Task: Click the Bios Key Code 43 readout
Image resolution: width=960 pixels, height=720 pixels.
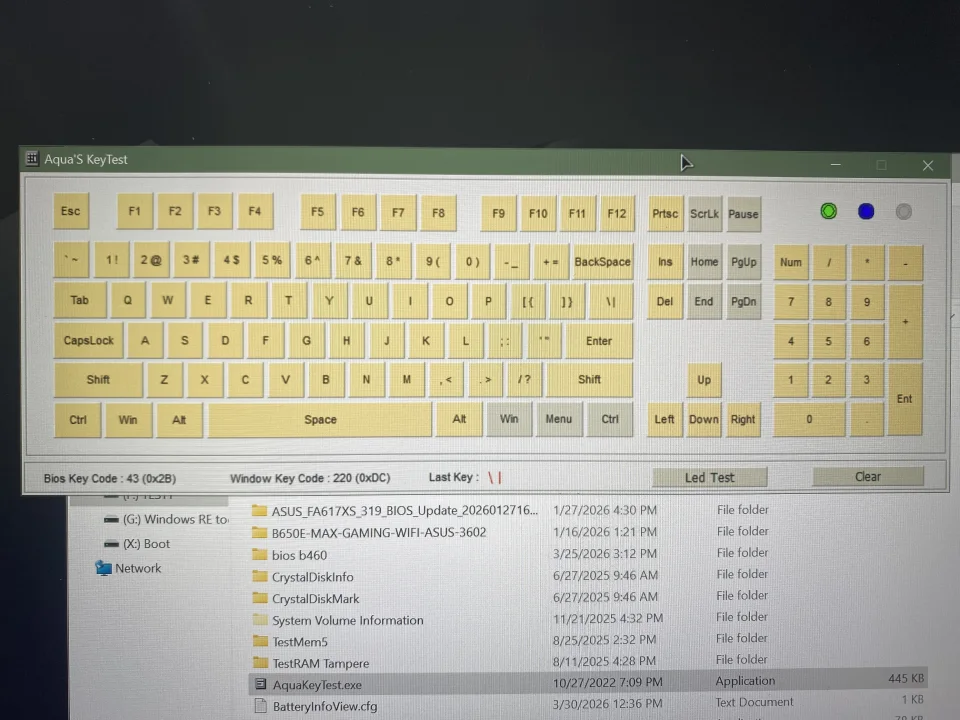Action: coord(110,478)
